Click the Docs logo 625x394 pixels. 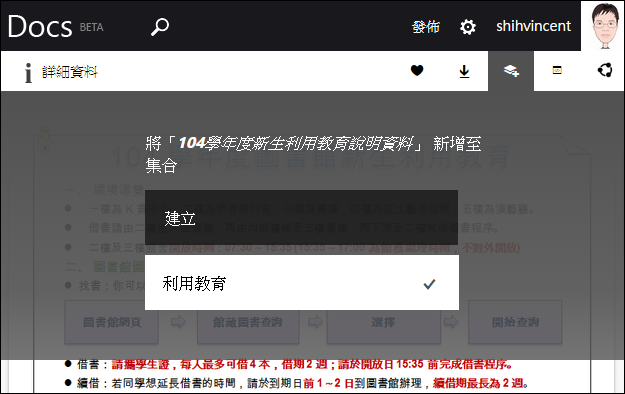[x=40, y=26]
